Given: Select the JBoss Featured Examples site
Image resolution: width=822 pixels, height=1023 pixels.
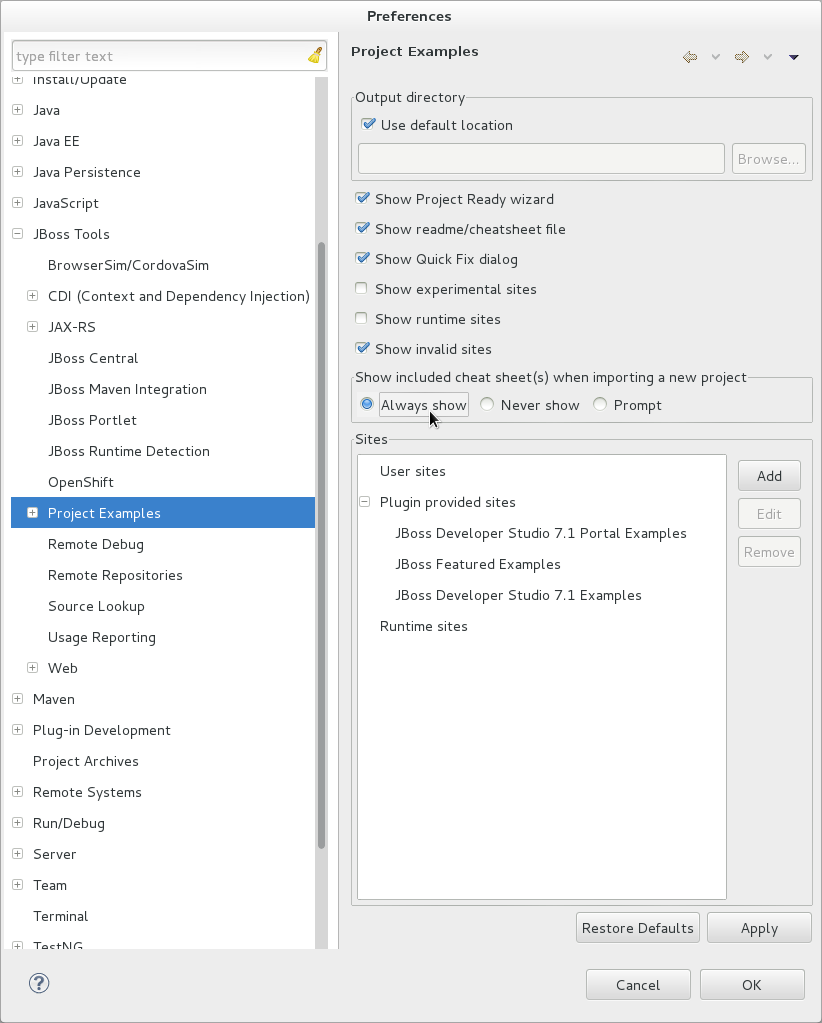Looking at the screenshot, I should point(477,564).
